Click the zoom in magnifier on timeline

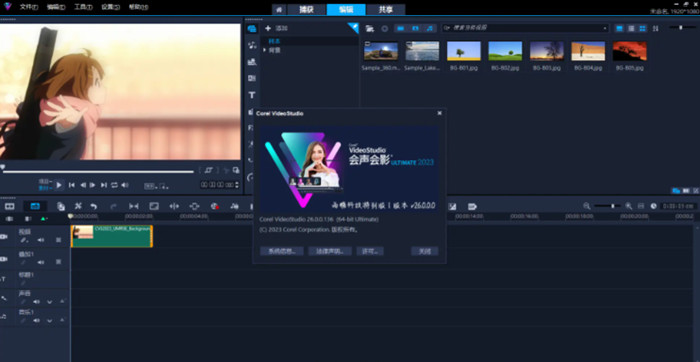pyautogui.click(x=629, y=206)
